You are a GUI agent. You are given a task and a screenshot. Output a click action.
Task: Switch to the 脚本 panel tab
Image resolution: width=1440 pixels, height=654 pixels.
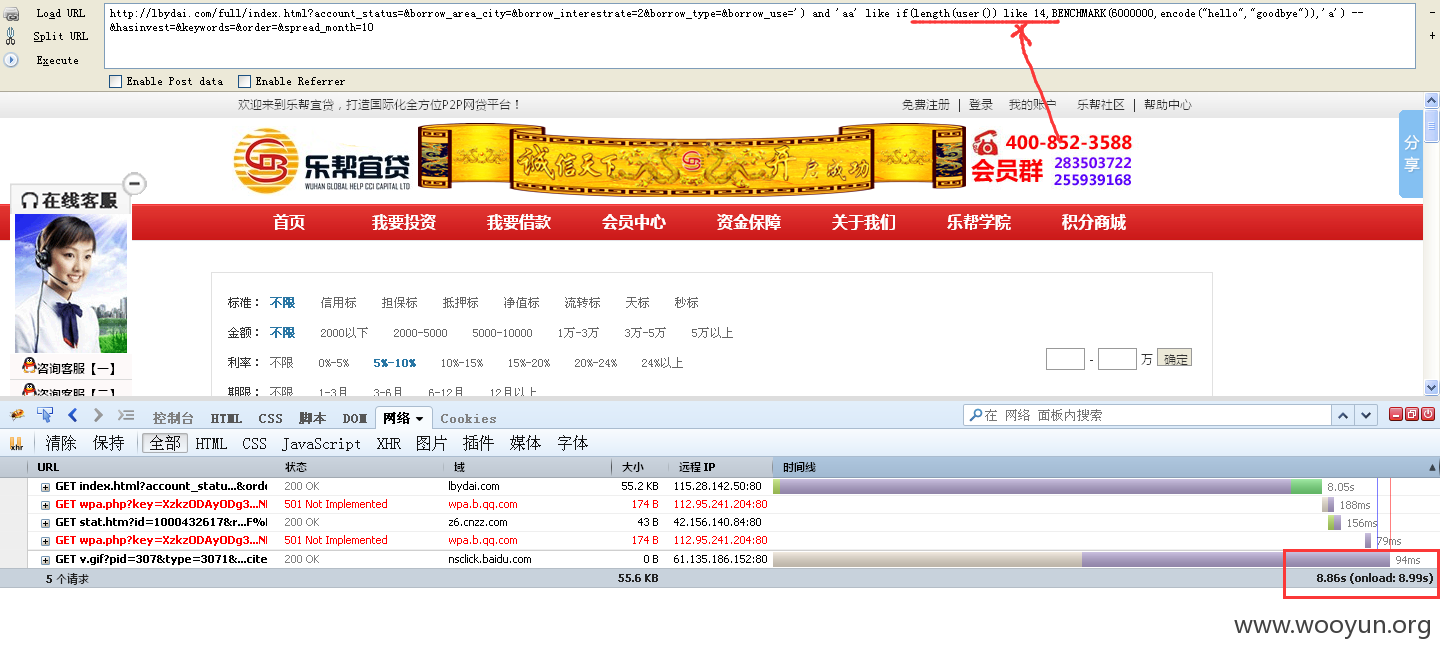point(312,418)
